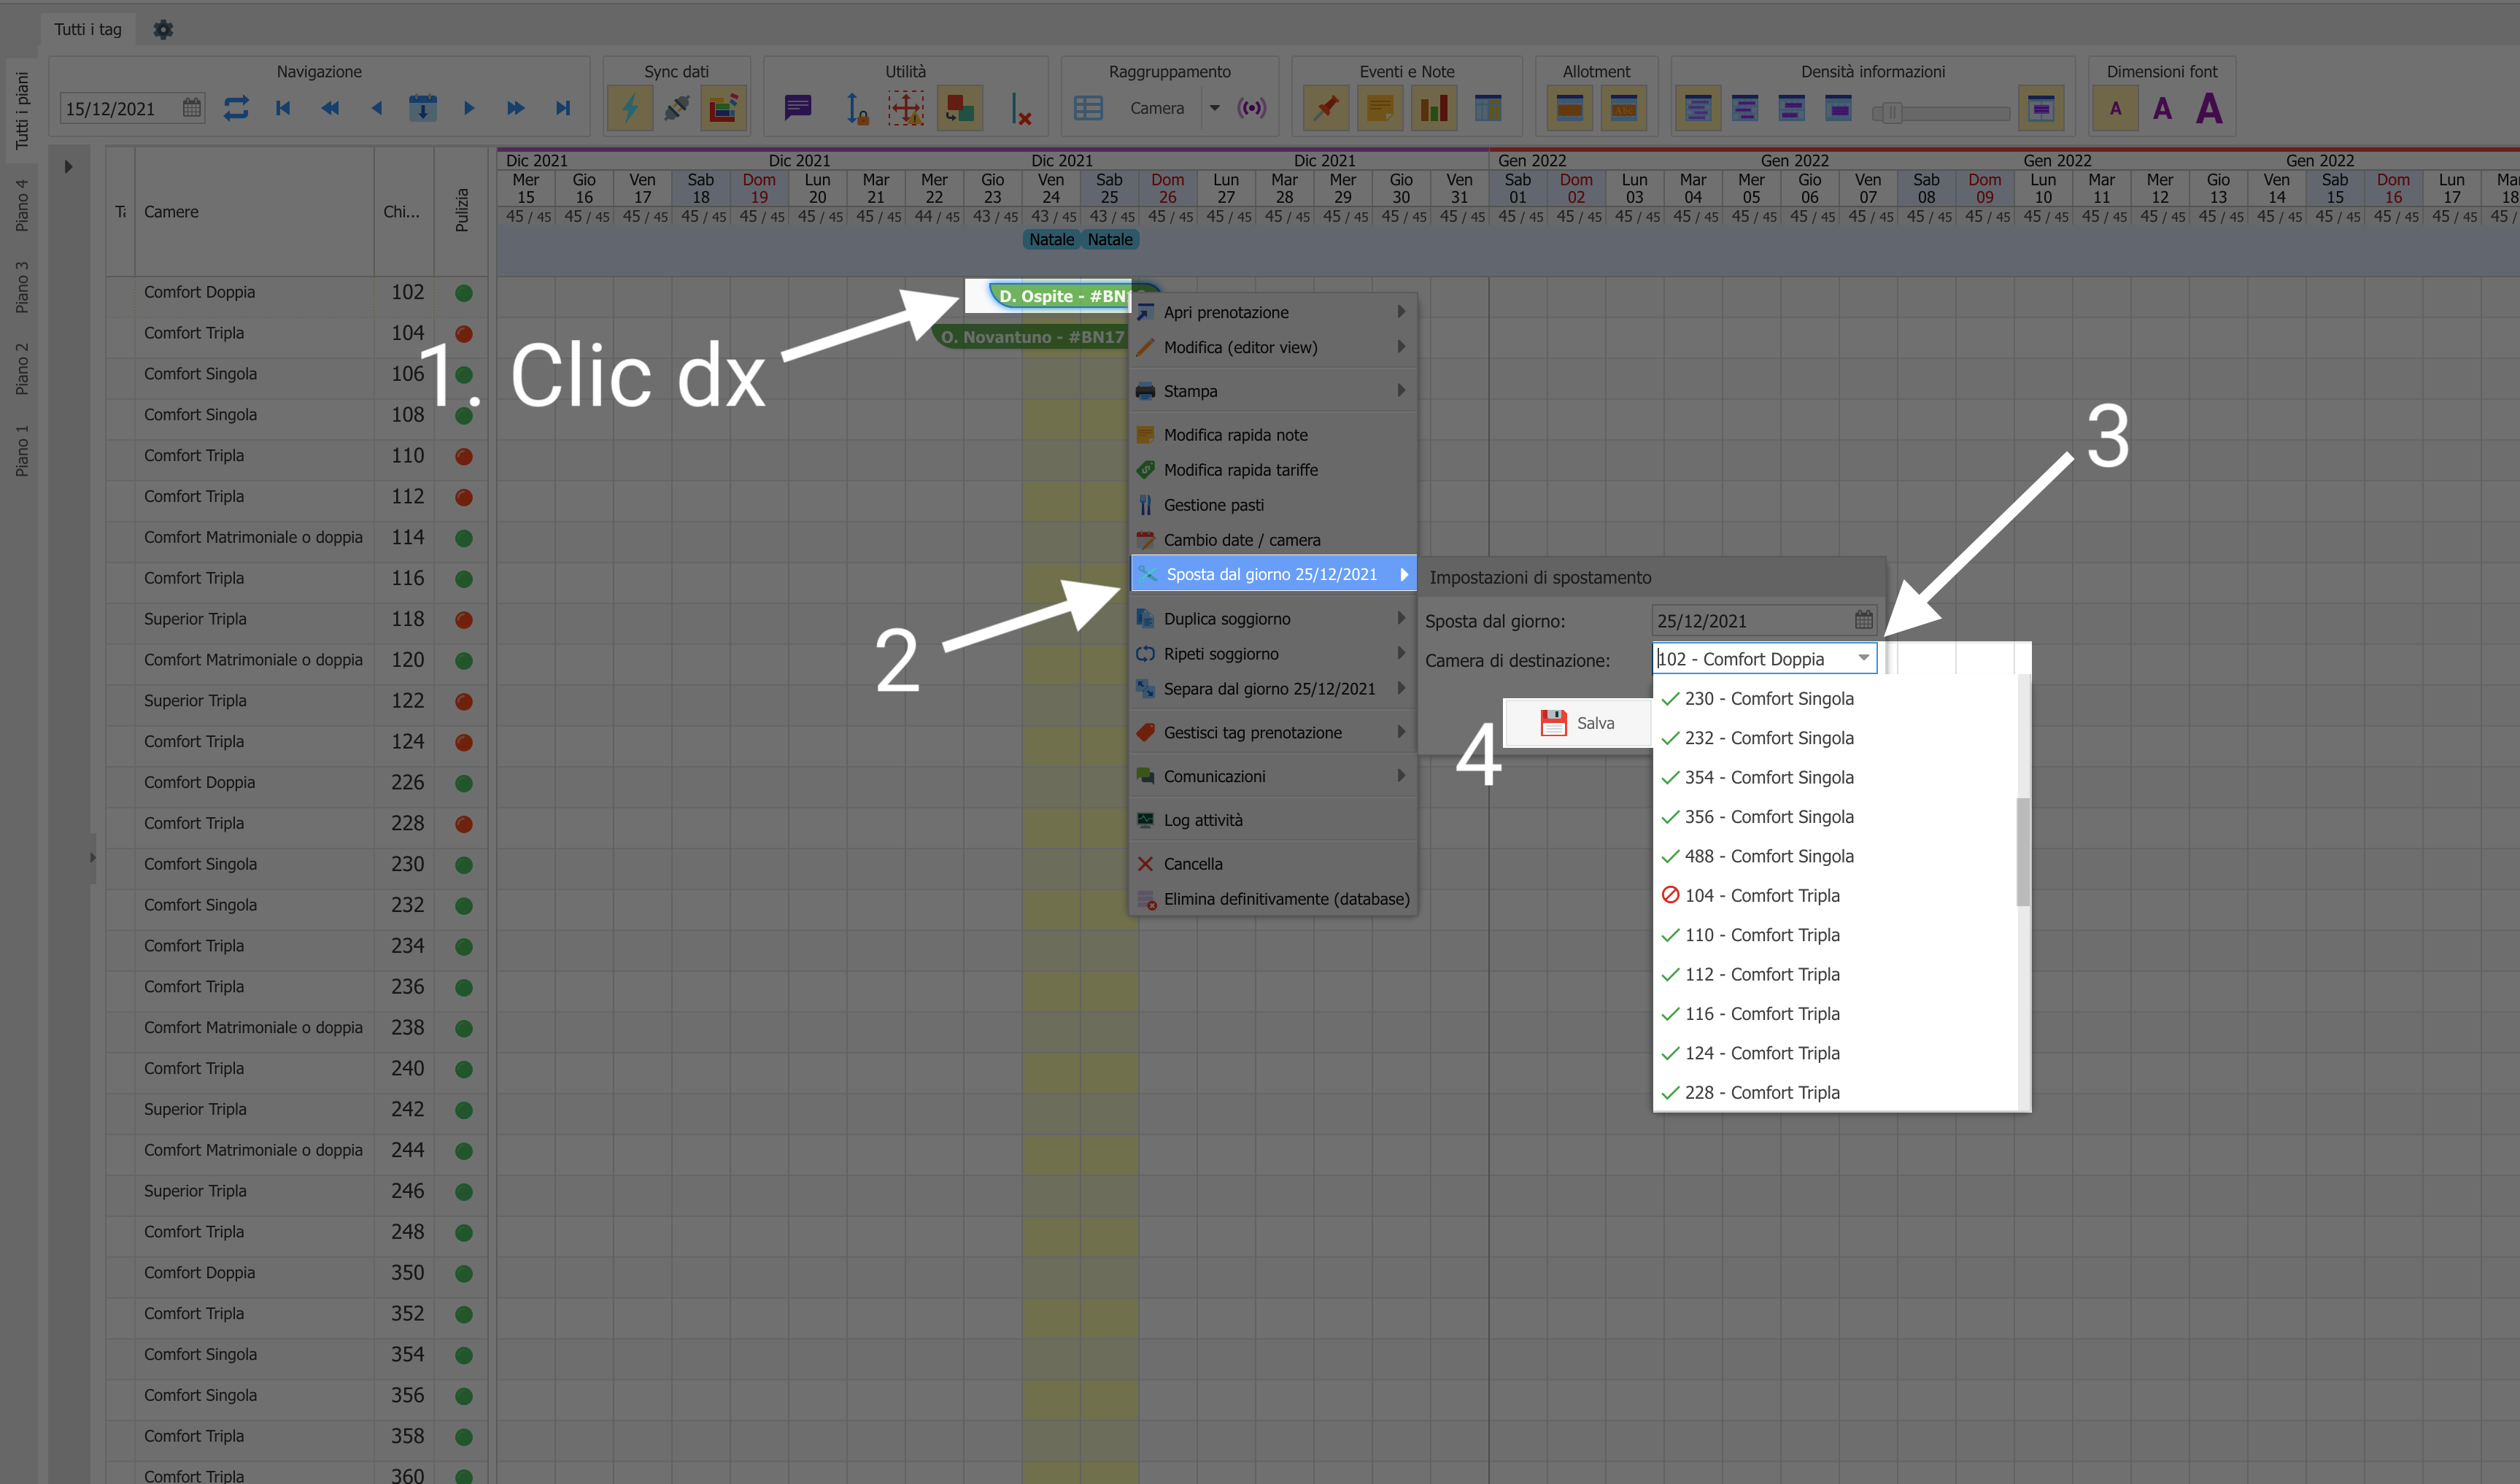Click Elimina definitivamente (database)
Viewport: 2520px width, 1484px height.
(x=1273, y=899)
